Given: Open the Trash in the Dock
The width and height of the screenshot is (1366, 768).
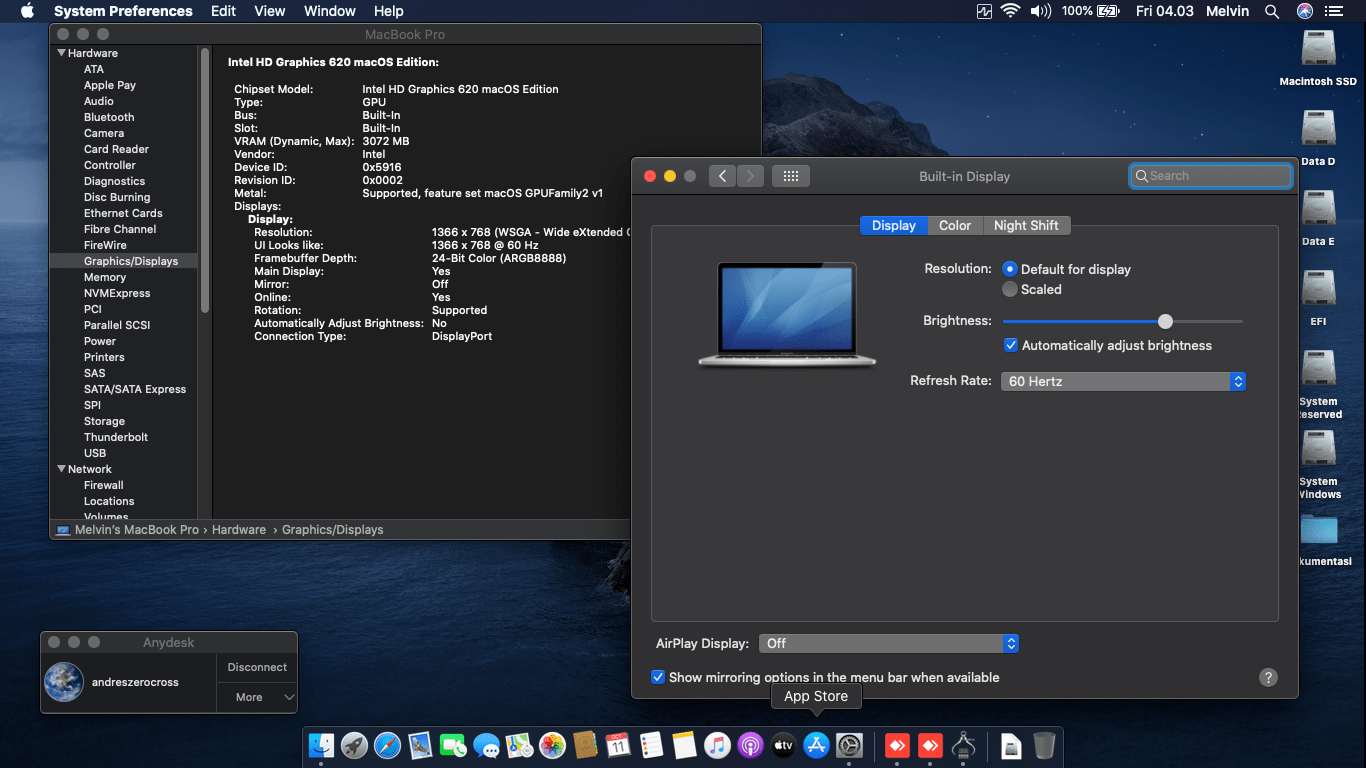Looking at the screenshot, I should point(1044,745).
